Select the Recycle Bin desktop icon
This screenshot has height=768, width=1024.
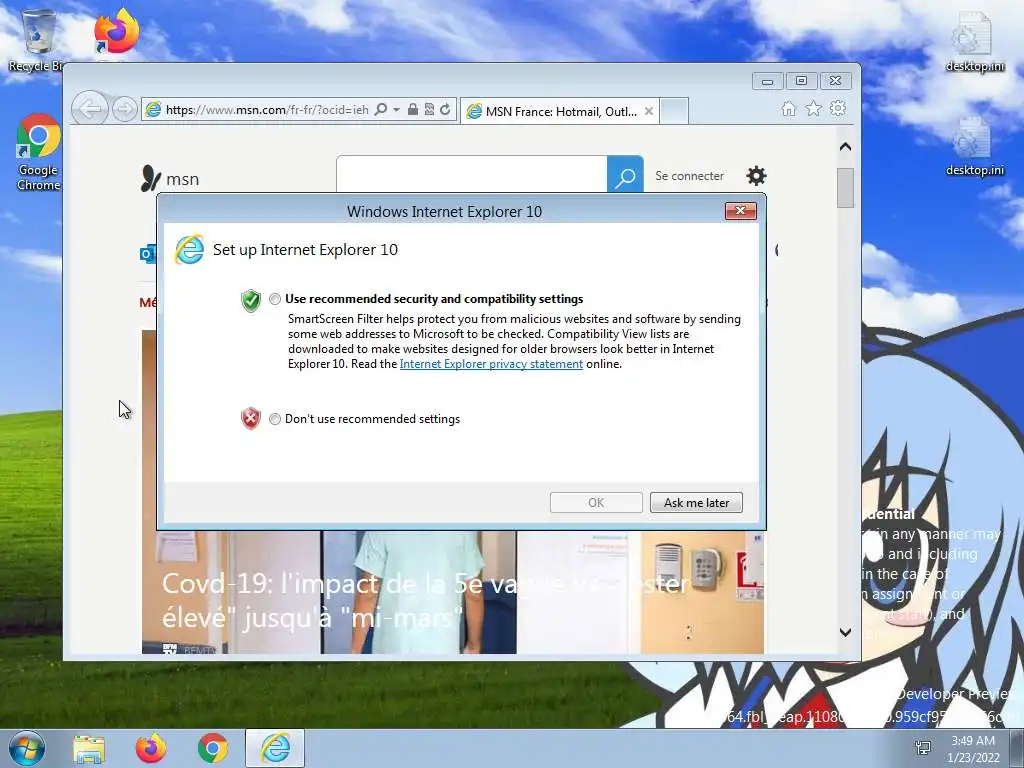click(x=37, y=41)
